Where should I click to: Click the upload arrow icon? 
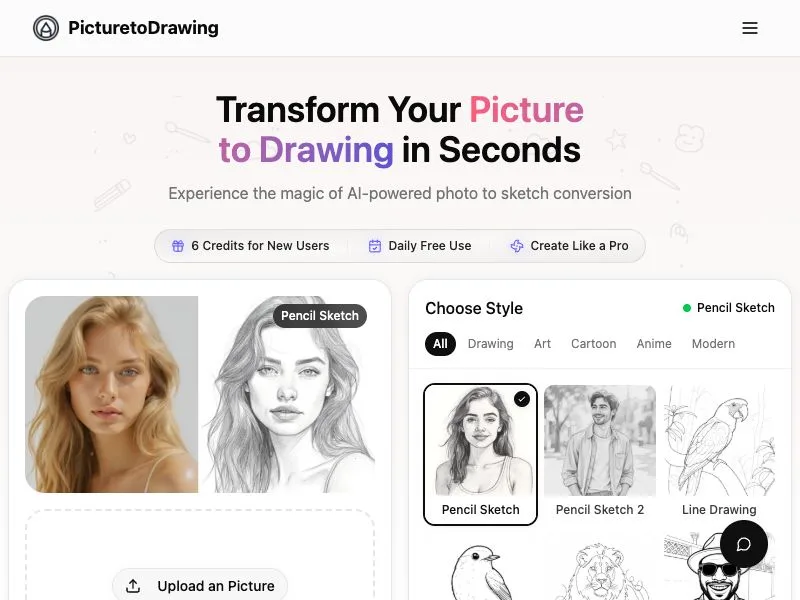tap(133, 586)
